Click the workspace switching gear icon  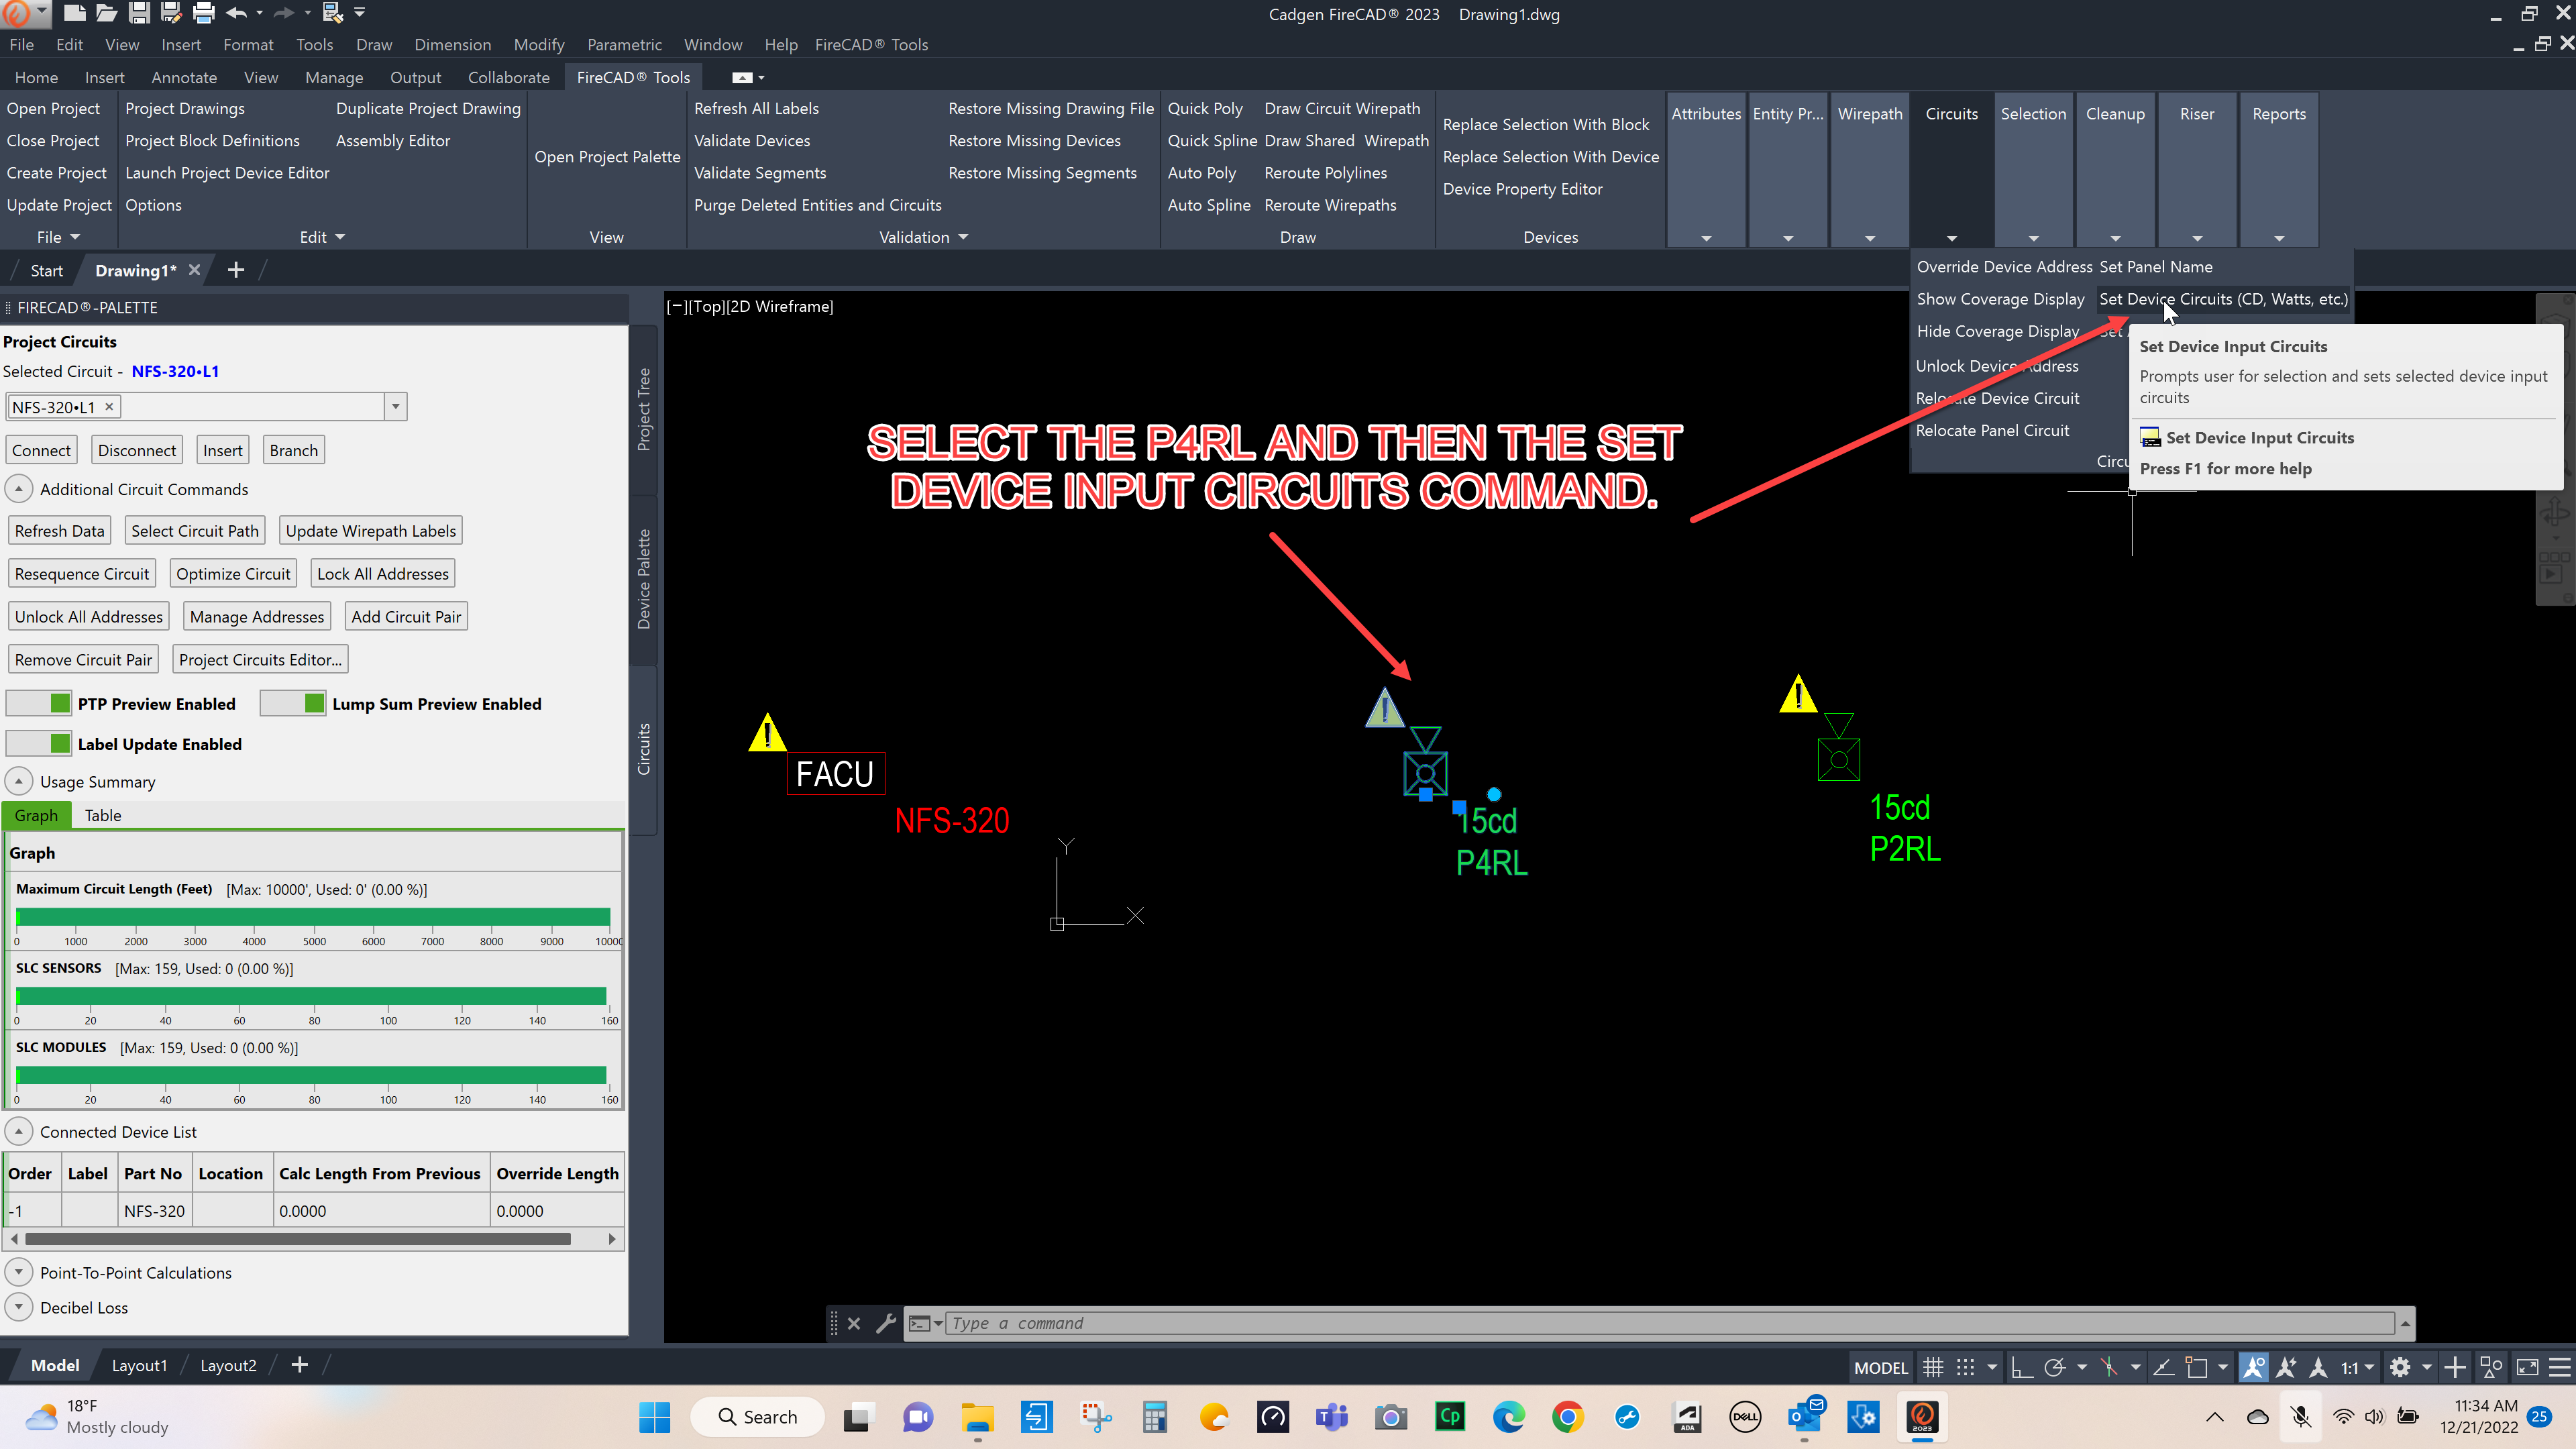pyautogui.click(x=2400, y=1367)
